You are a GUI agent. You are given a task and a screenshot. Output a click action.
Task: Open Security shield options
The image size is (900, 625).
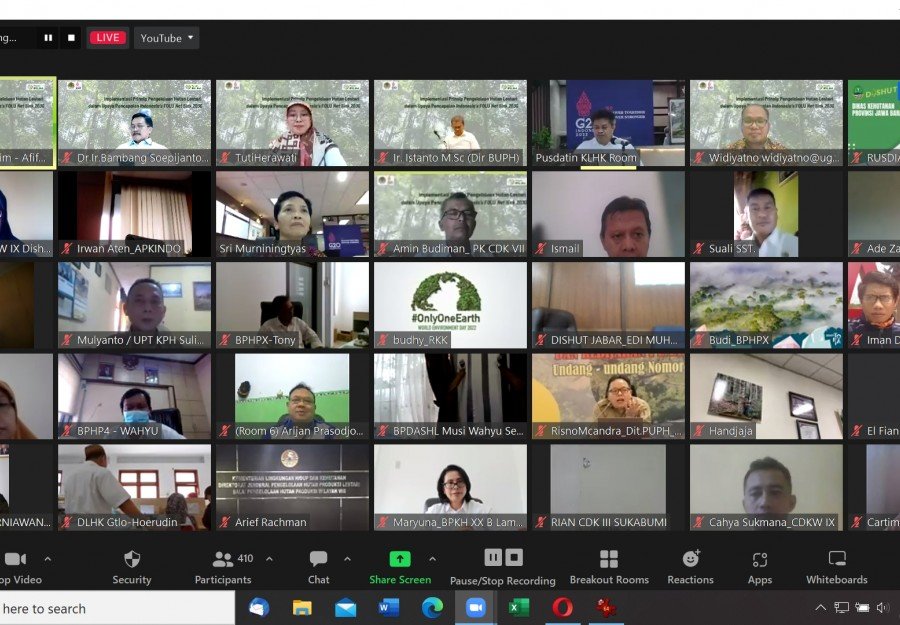pyautogui.click(x=132, y=568)
